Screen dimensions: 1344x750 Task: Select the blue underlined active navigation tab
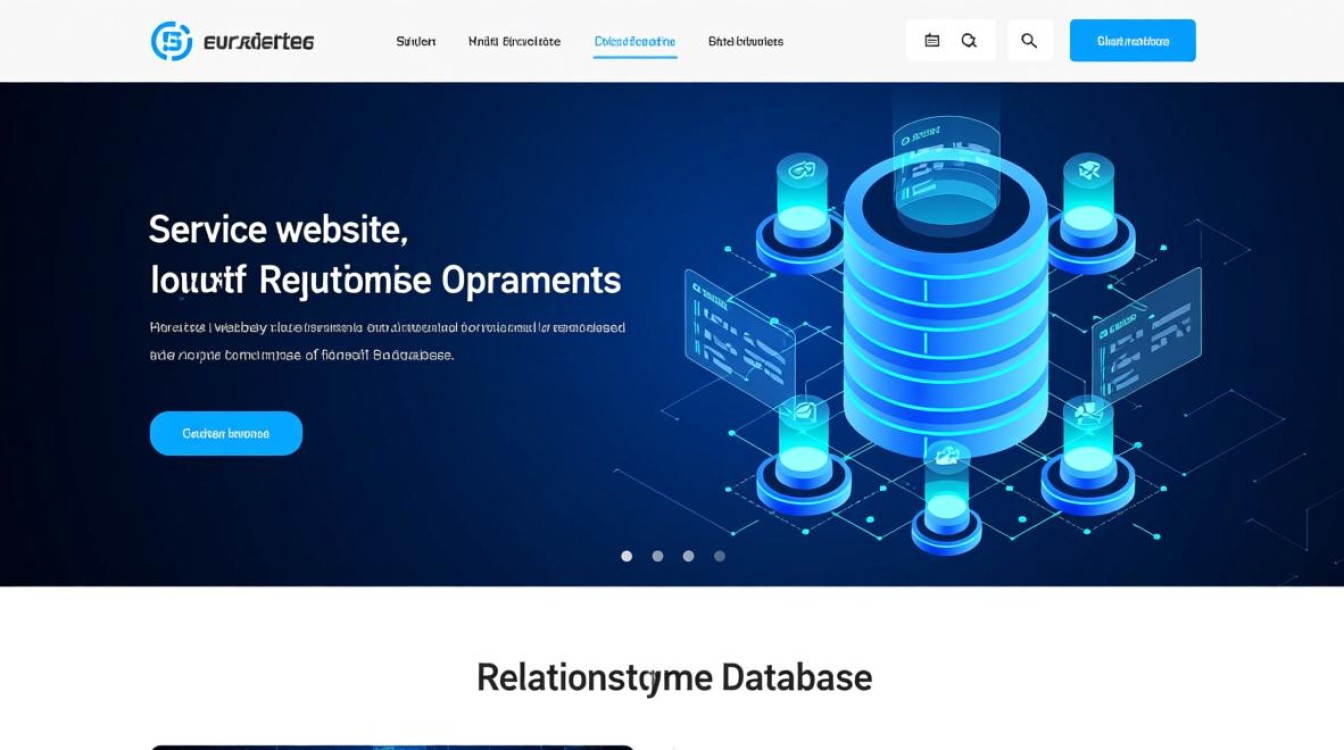click(635, 42)
